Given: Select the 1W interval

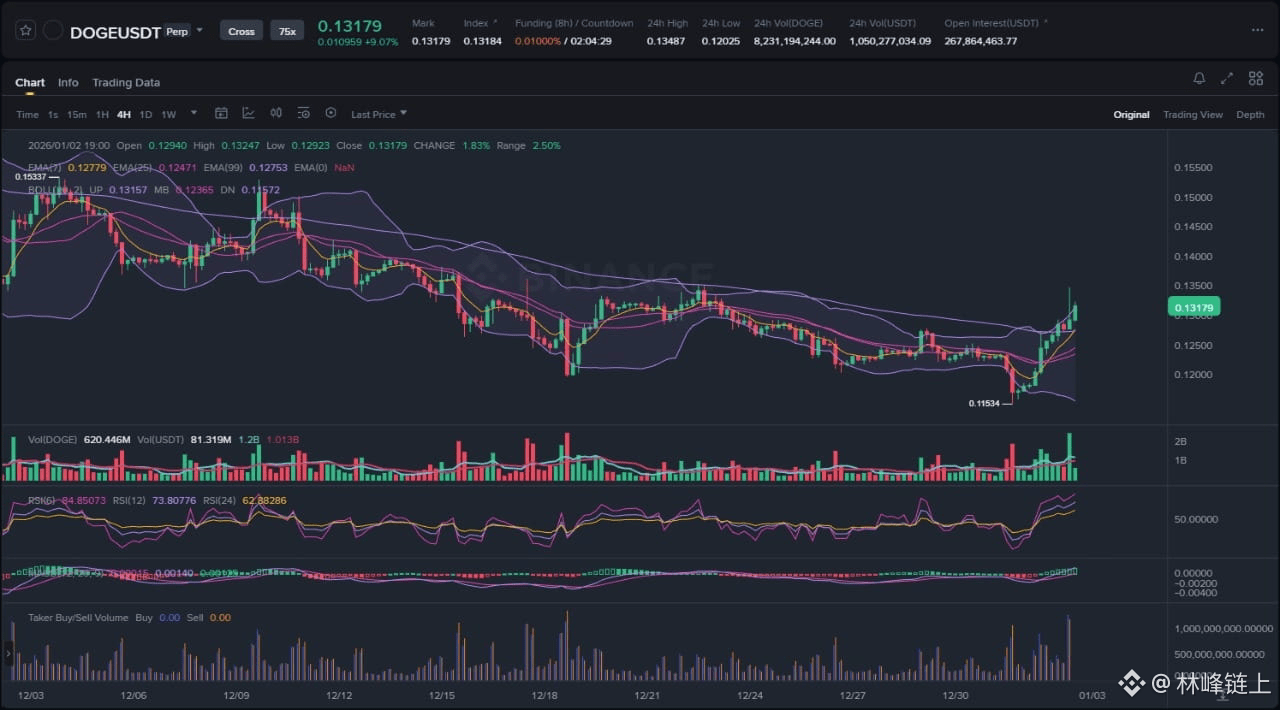Looking at the screenshot, I should (168, 114).
